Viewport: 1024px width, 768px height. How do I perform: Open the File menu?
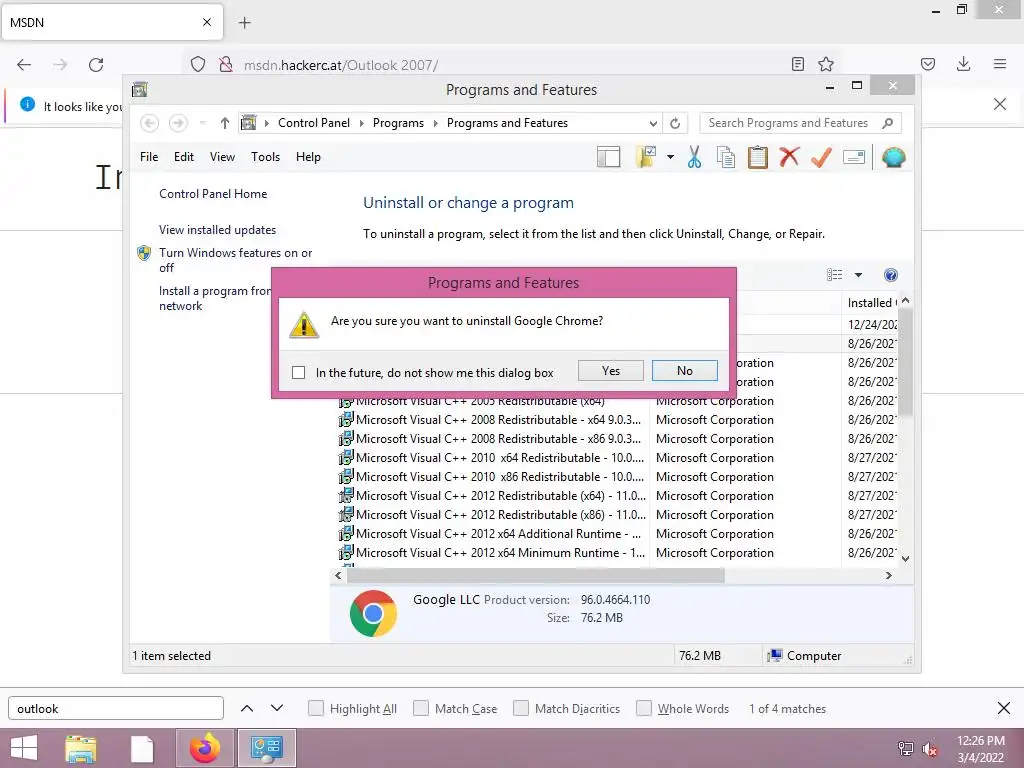point(149,157)
